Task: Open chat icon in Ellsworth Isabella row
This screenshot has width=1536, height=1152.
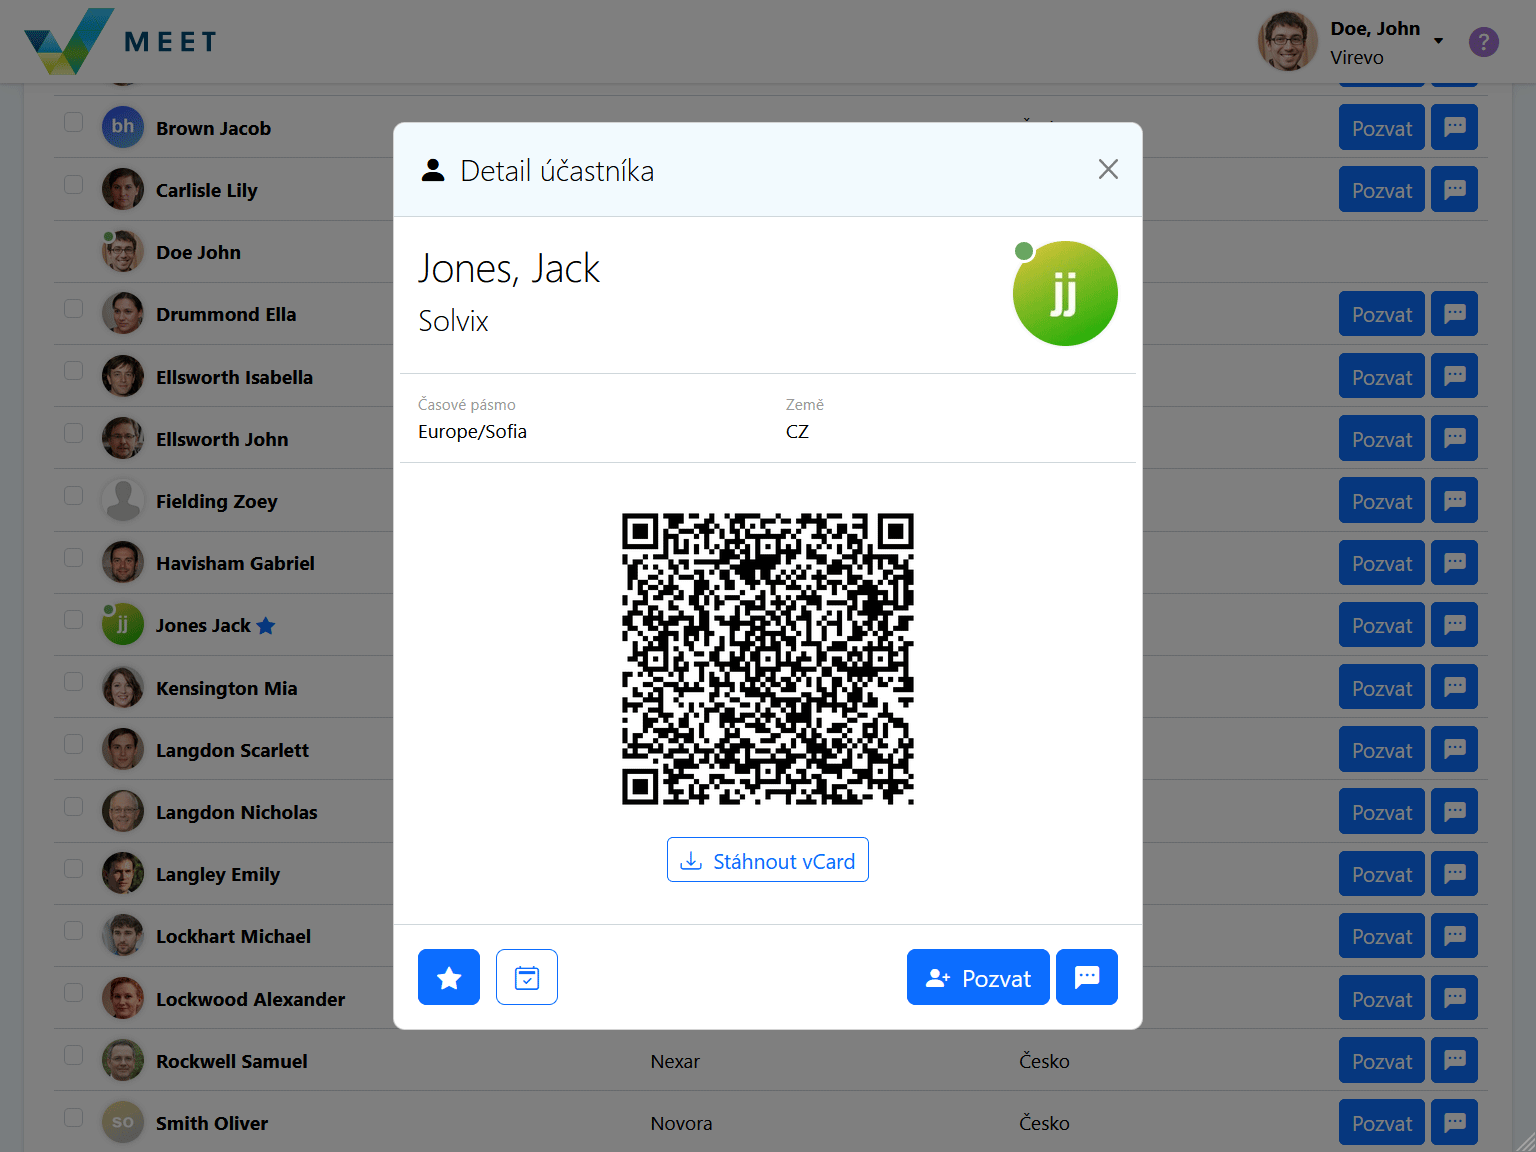Action: click(x=1454, y=376)
